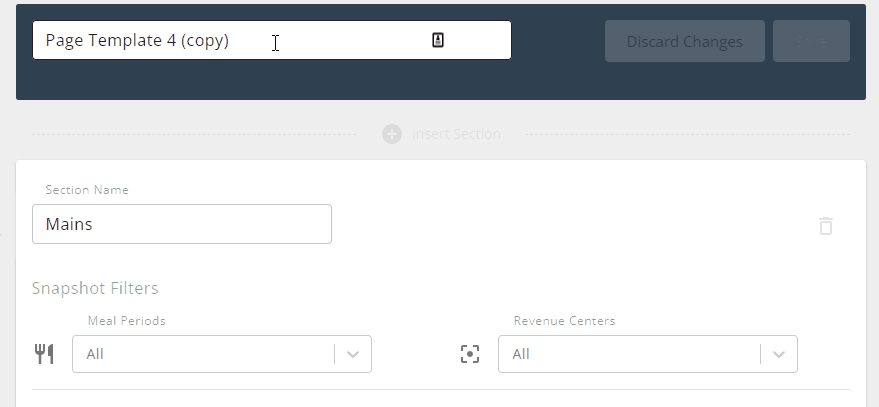Click into the Section Name field containing Mains
The height and width of the screenshot is (407, 879).
click(182, 224)
